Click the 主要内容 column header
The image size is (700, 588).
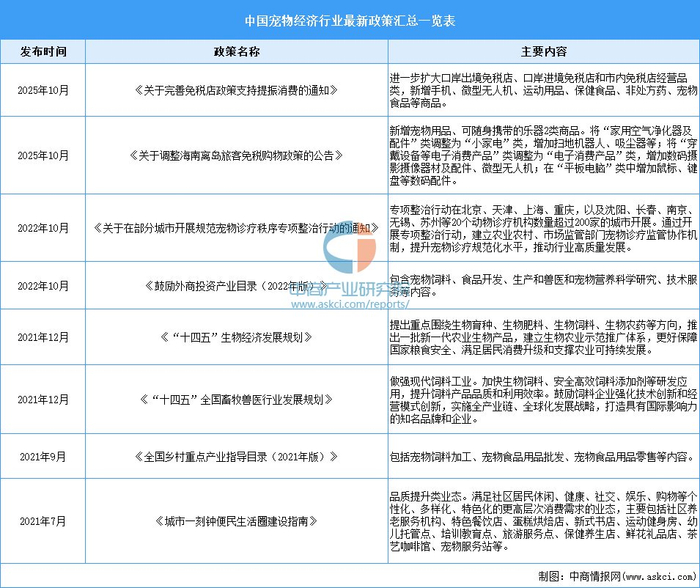[544, 52]
